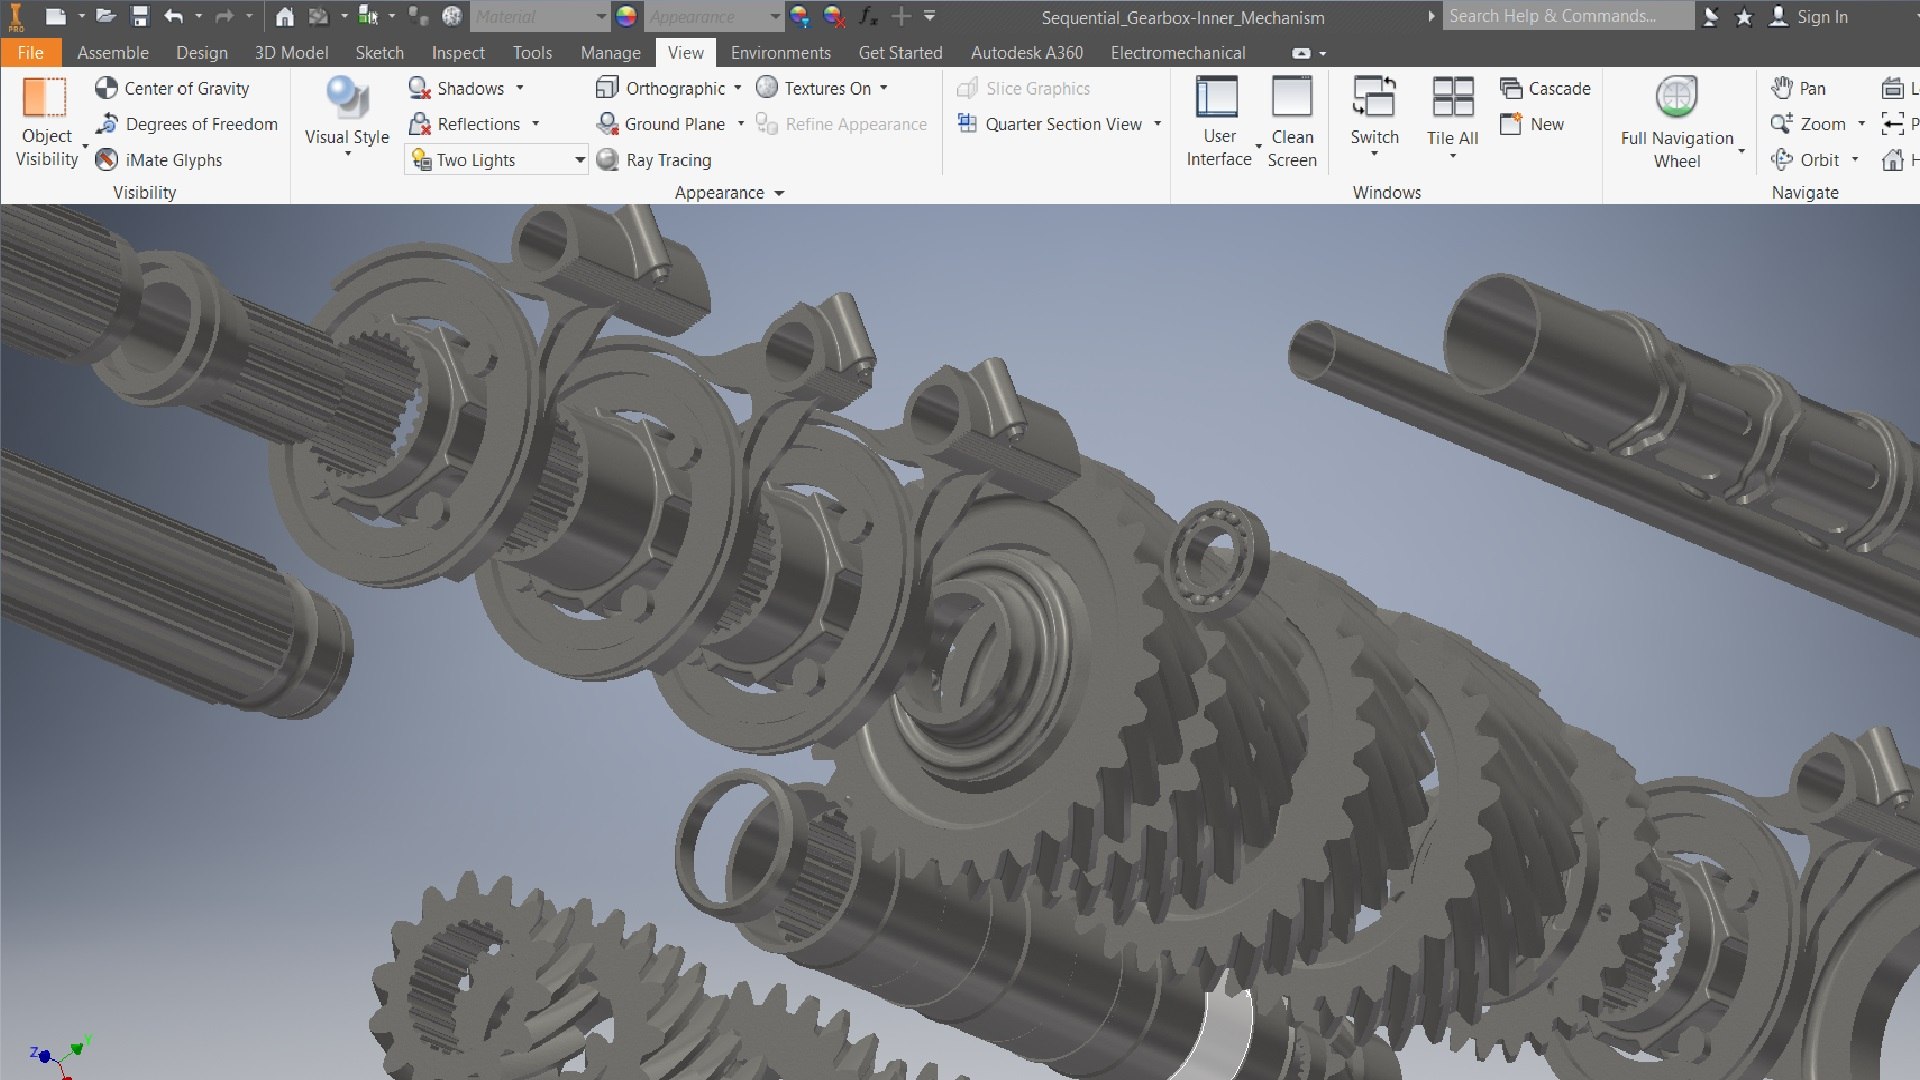Expand the Ground Plane dropdown arrow
Screen dimensions: 1920x1080
pyautogui.click(x=741, y=124)
